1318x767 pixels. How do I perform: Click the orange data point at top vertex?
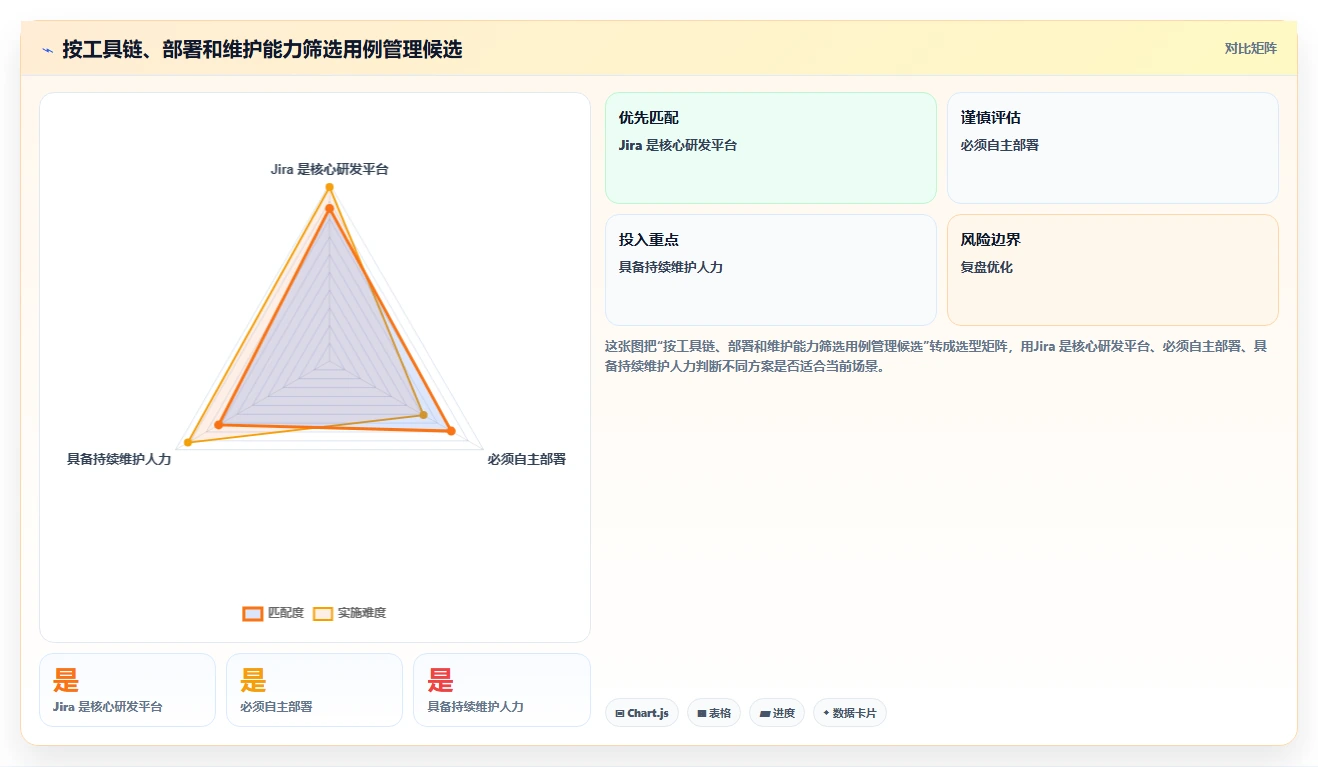pyautogui.click(x=329, y=208)
